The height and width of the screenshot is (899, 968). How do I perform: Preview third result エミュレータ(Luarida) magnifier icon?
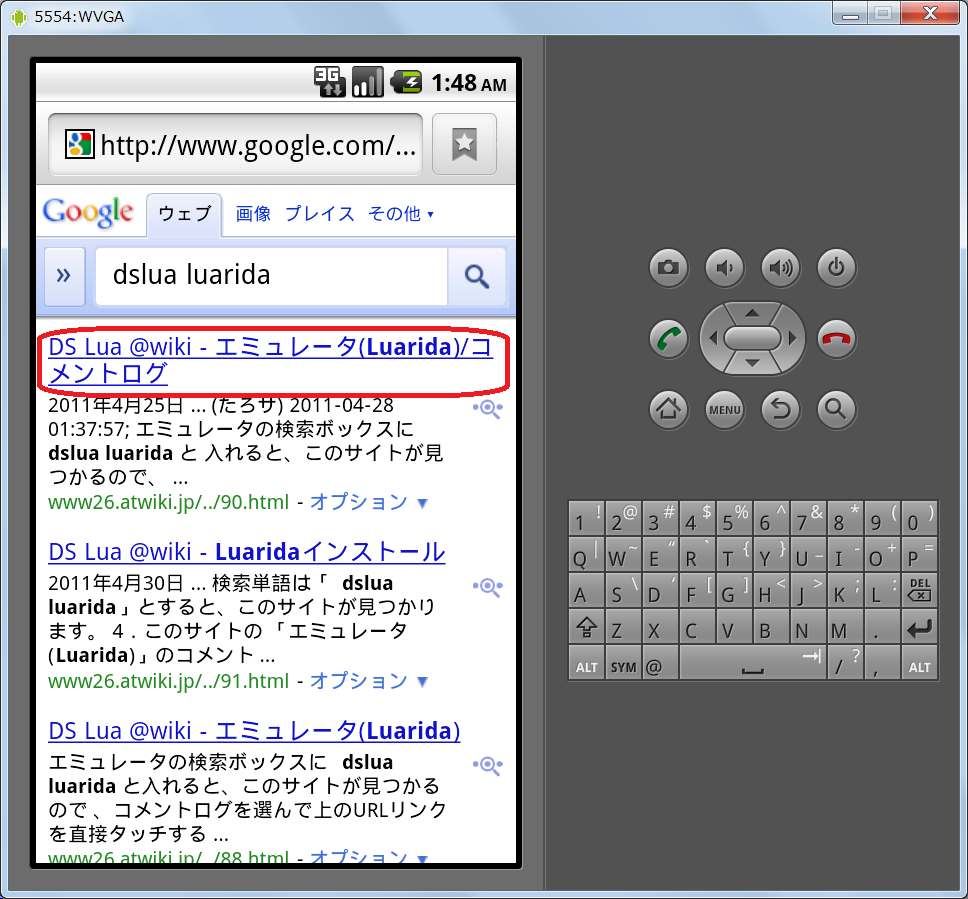pyautogui.click(x=488, y=765)
